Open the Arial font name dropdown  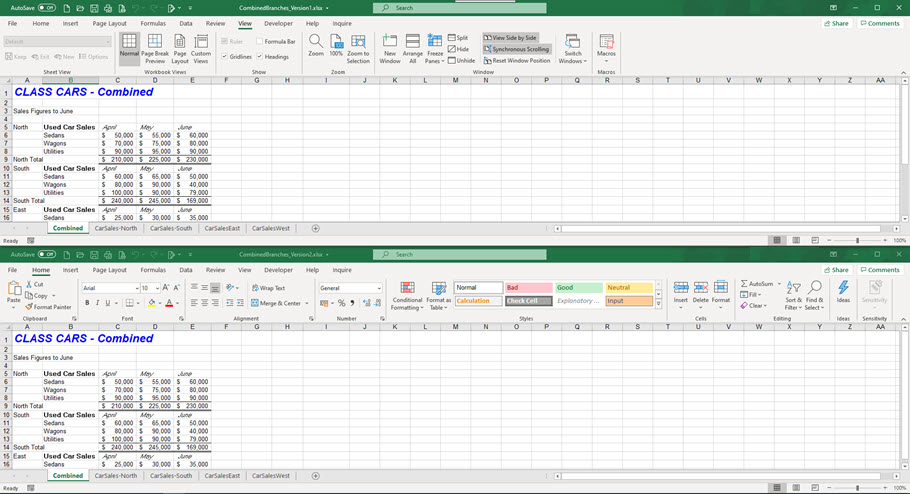coord(135,288)
